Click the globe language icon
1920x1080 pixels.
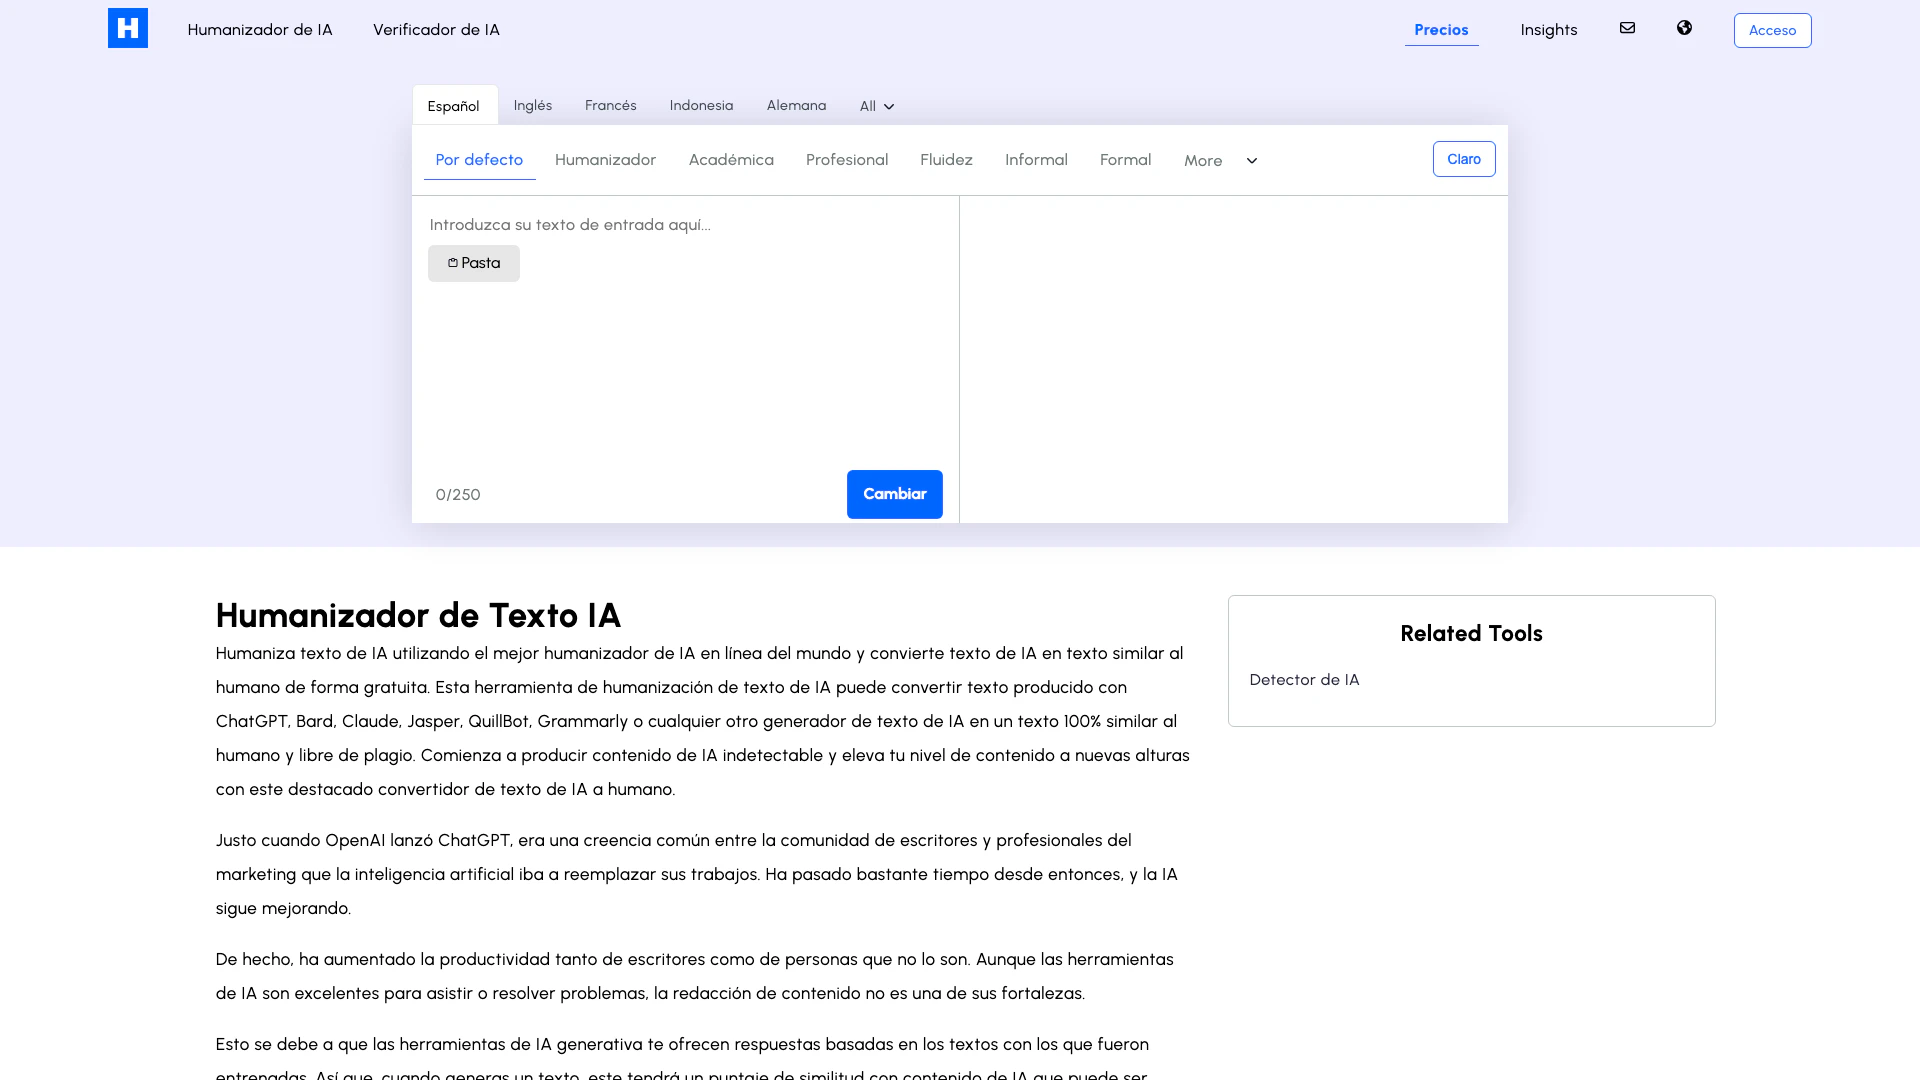point(1684,28)
